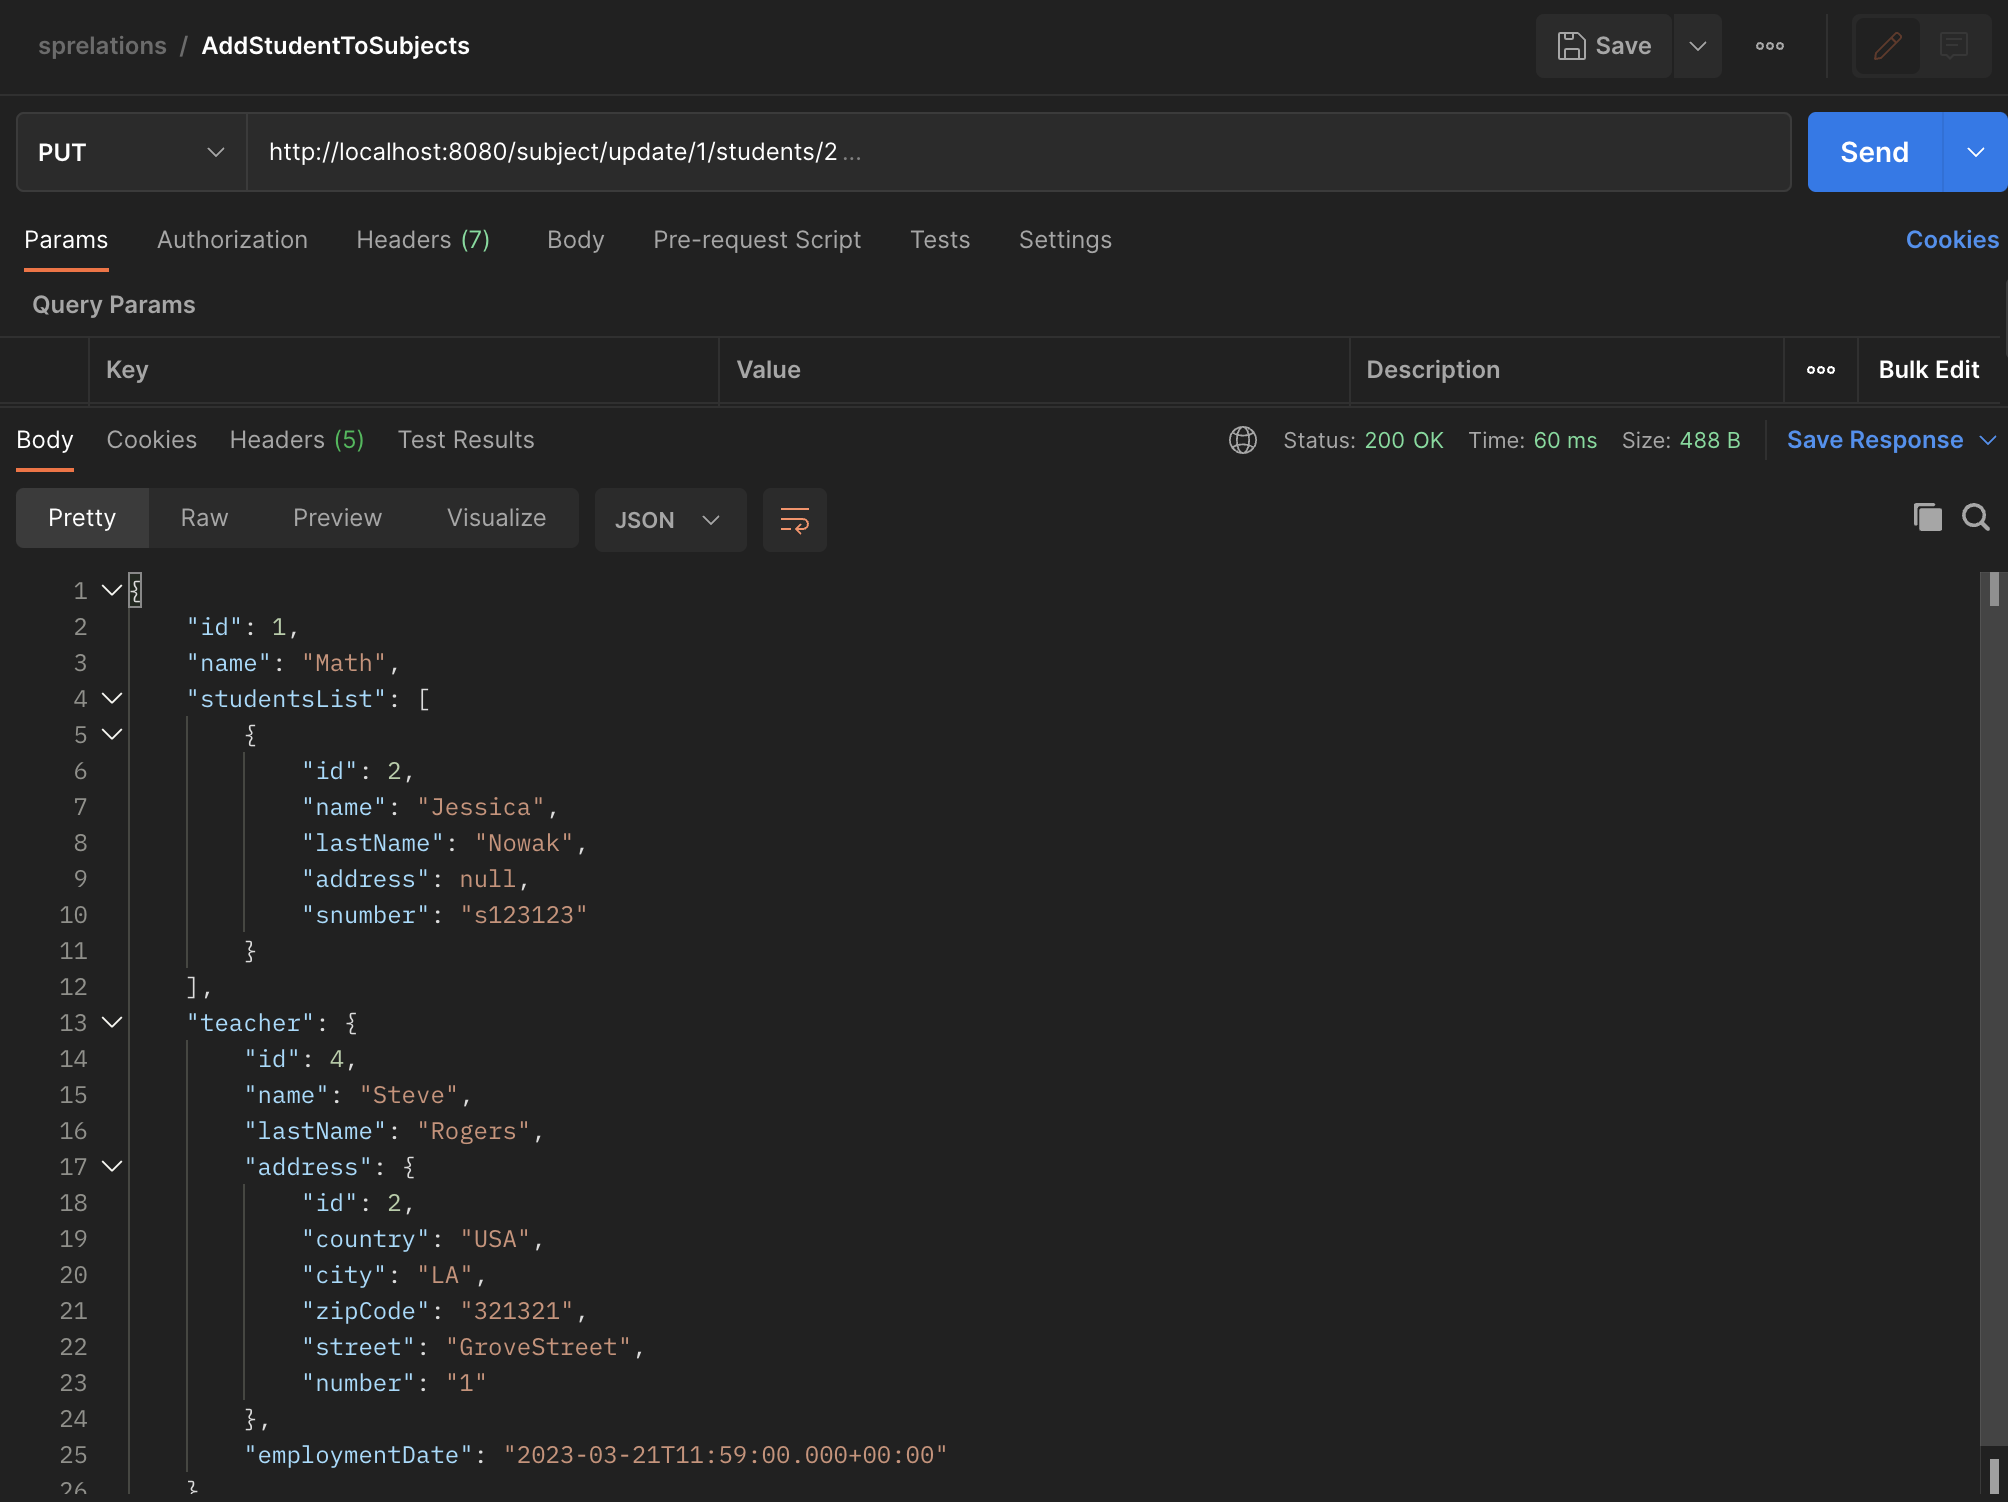Open Cookies manager link
Viewport: 2008px width, 1502px height.
pyautogui.click(x=1951, y=240)
